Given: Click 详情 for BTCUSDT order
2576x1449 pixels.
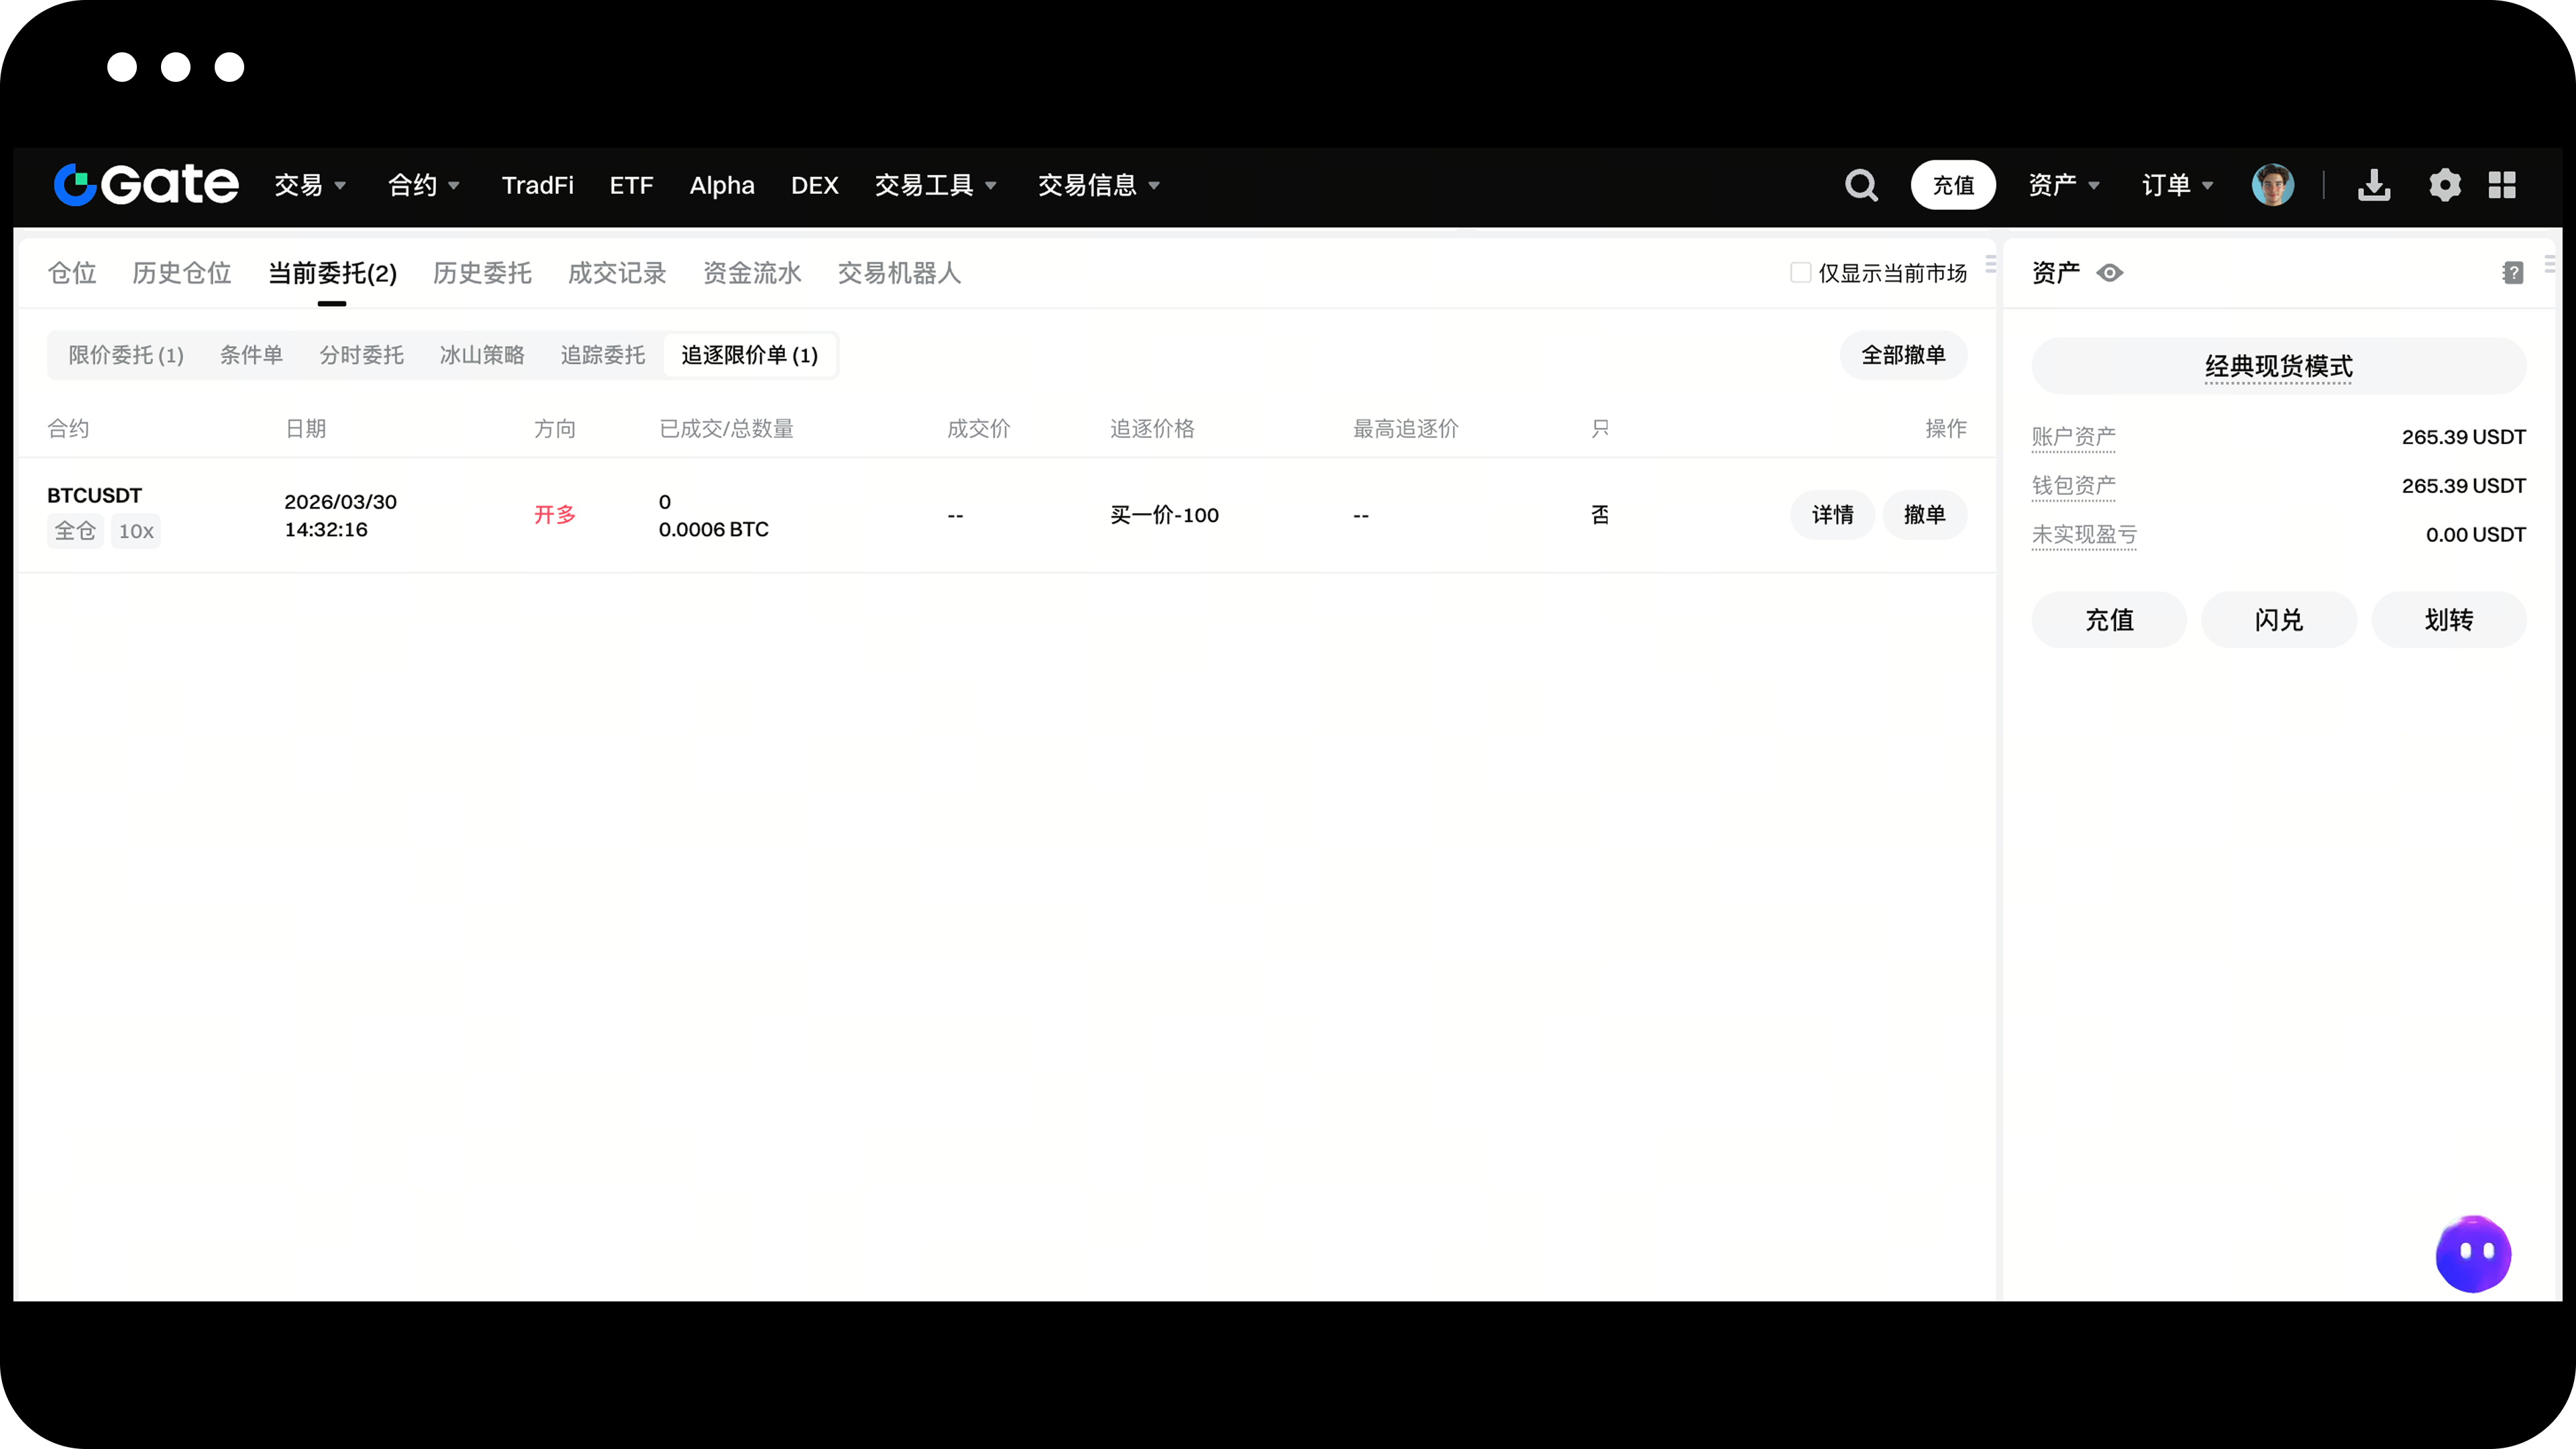Looking at the screenshot, I should 1832,515.
